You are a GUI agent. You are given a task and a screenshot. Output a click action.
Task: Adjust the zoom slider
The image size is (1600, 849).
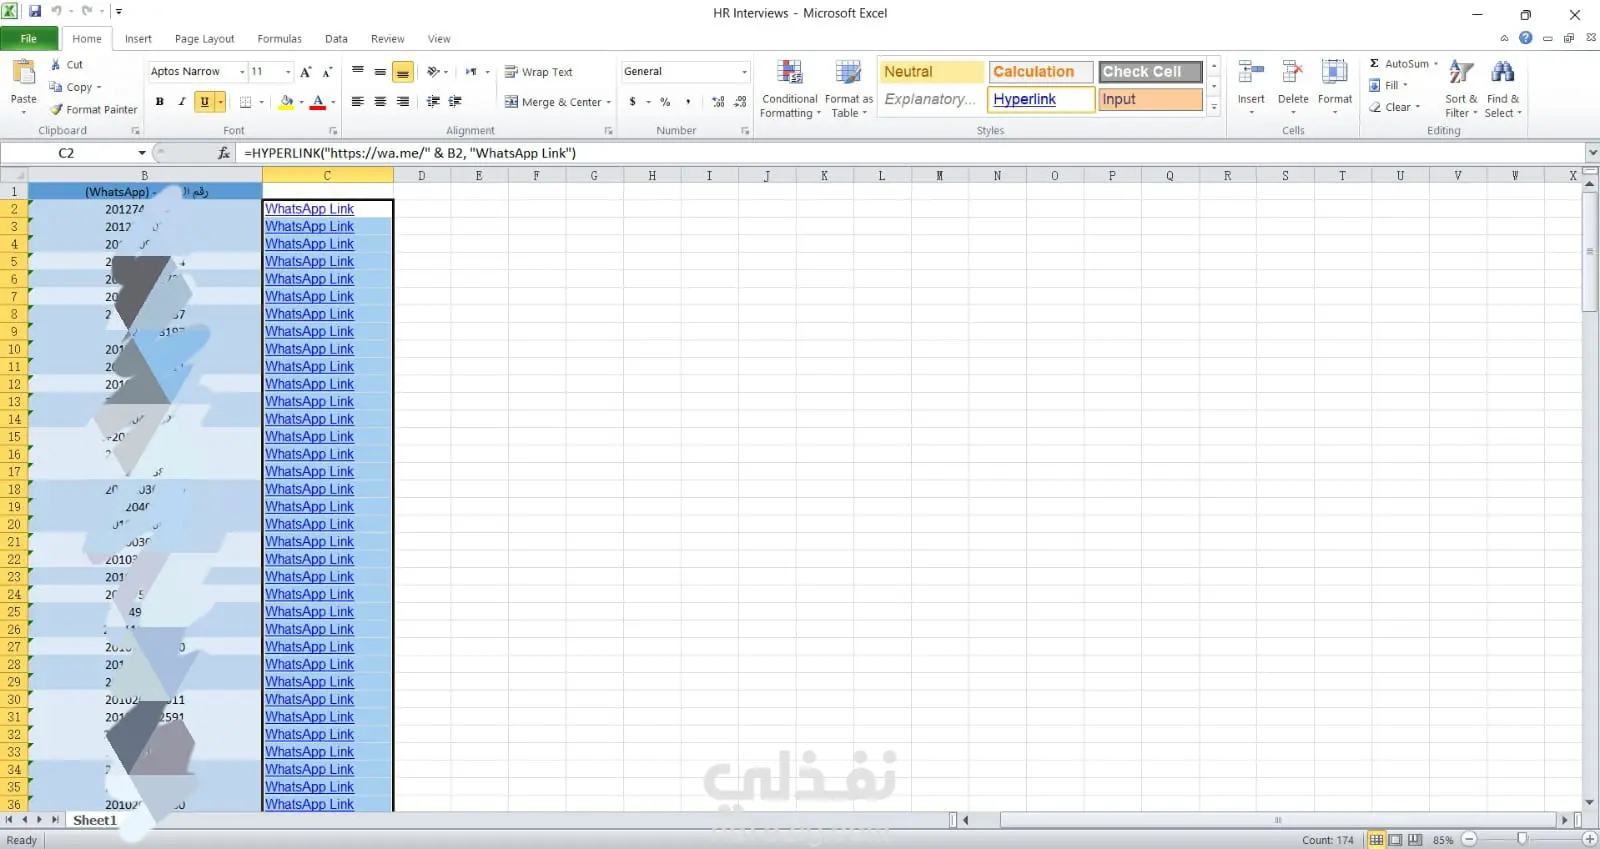tap(1522, 840)
